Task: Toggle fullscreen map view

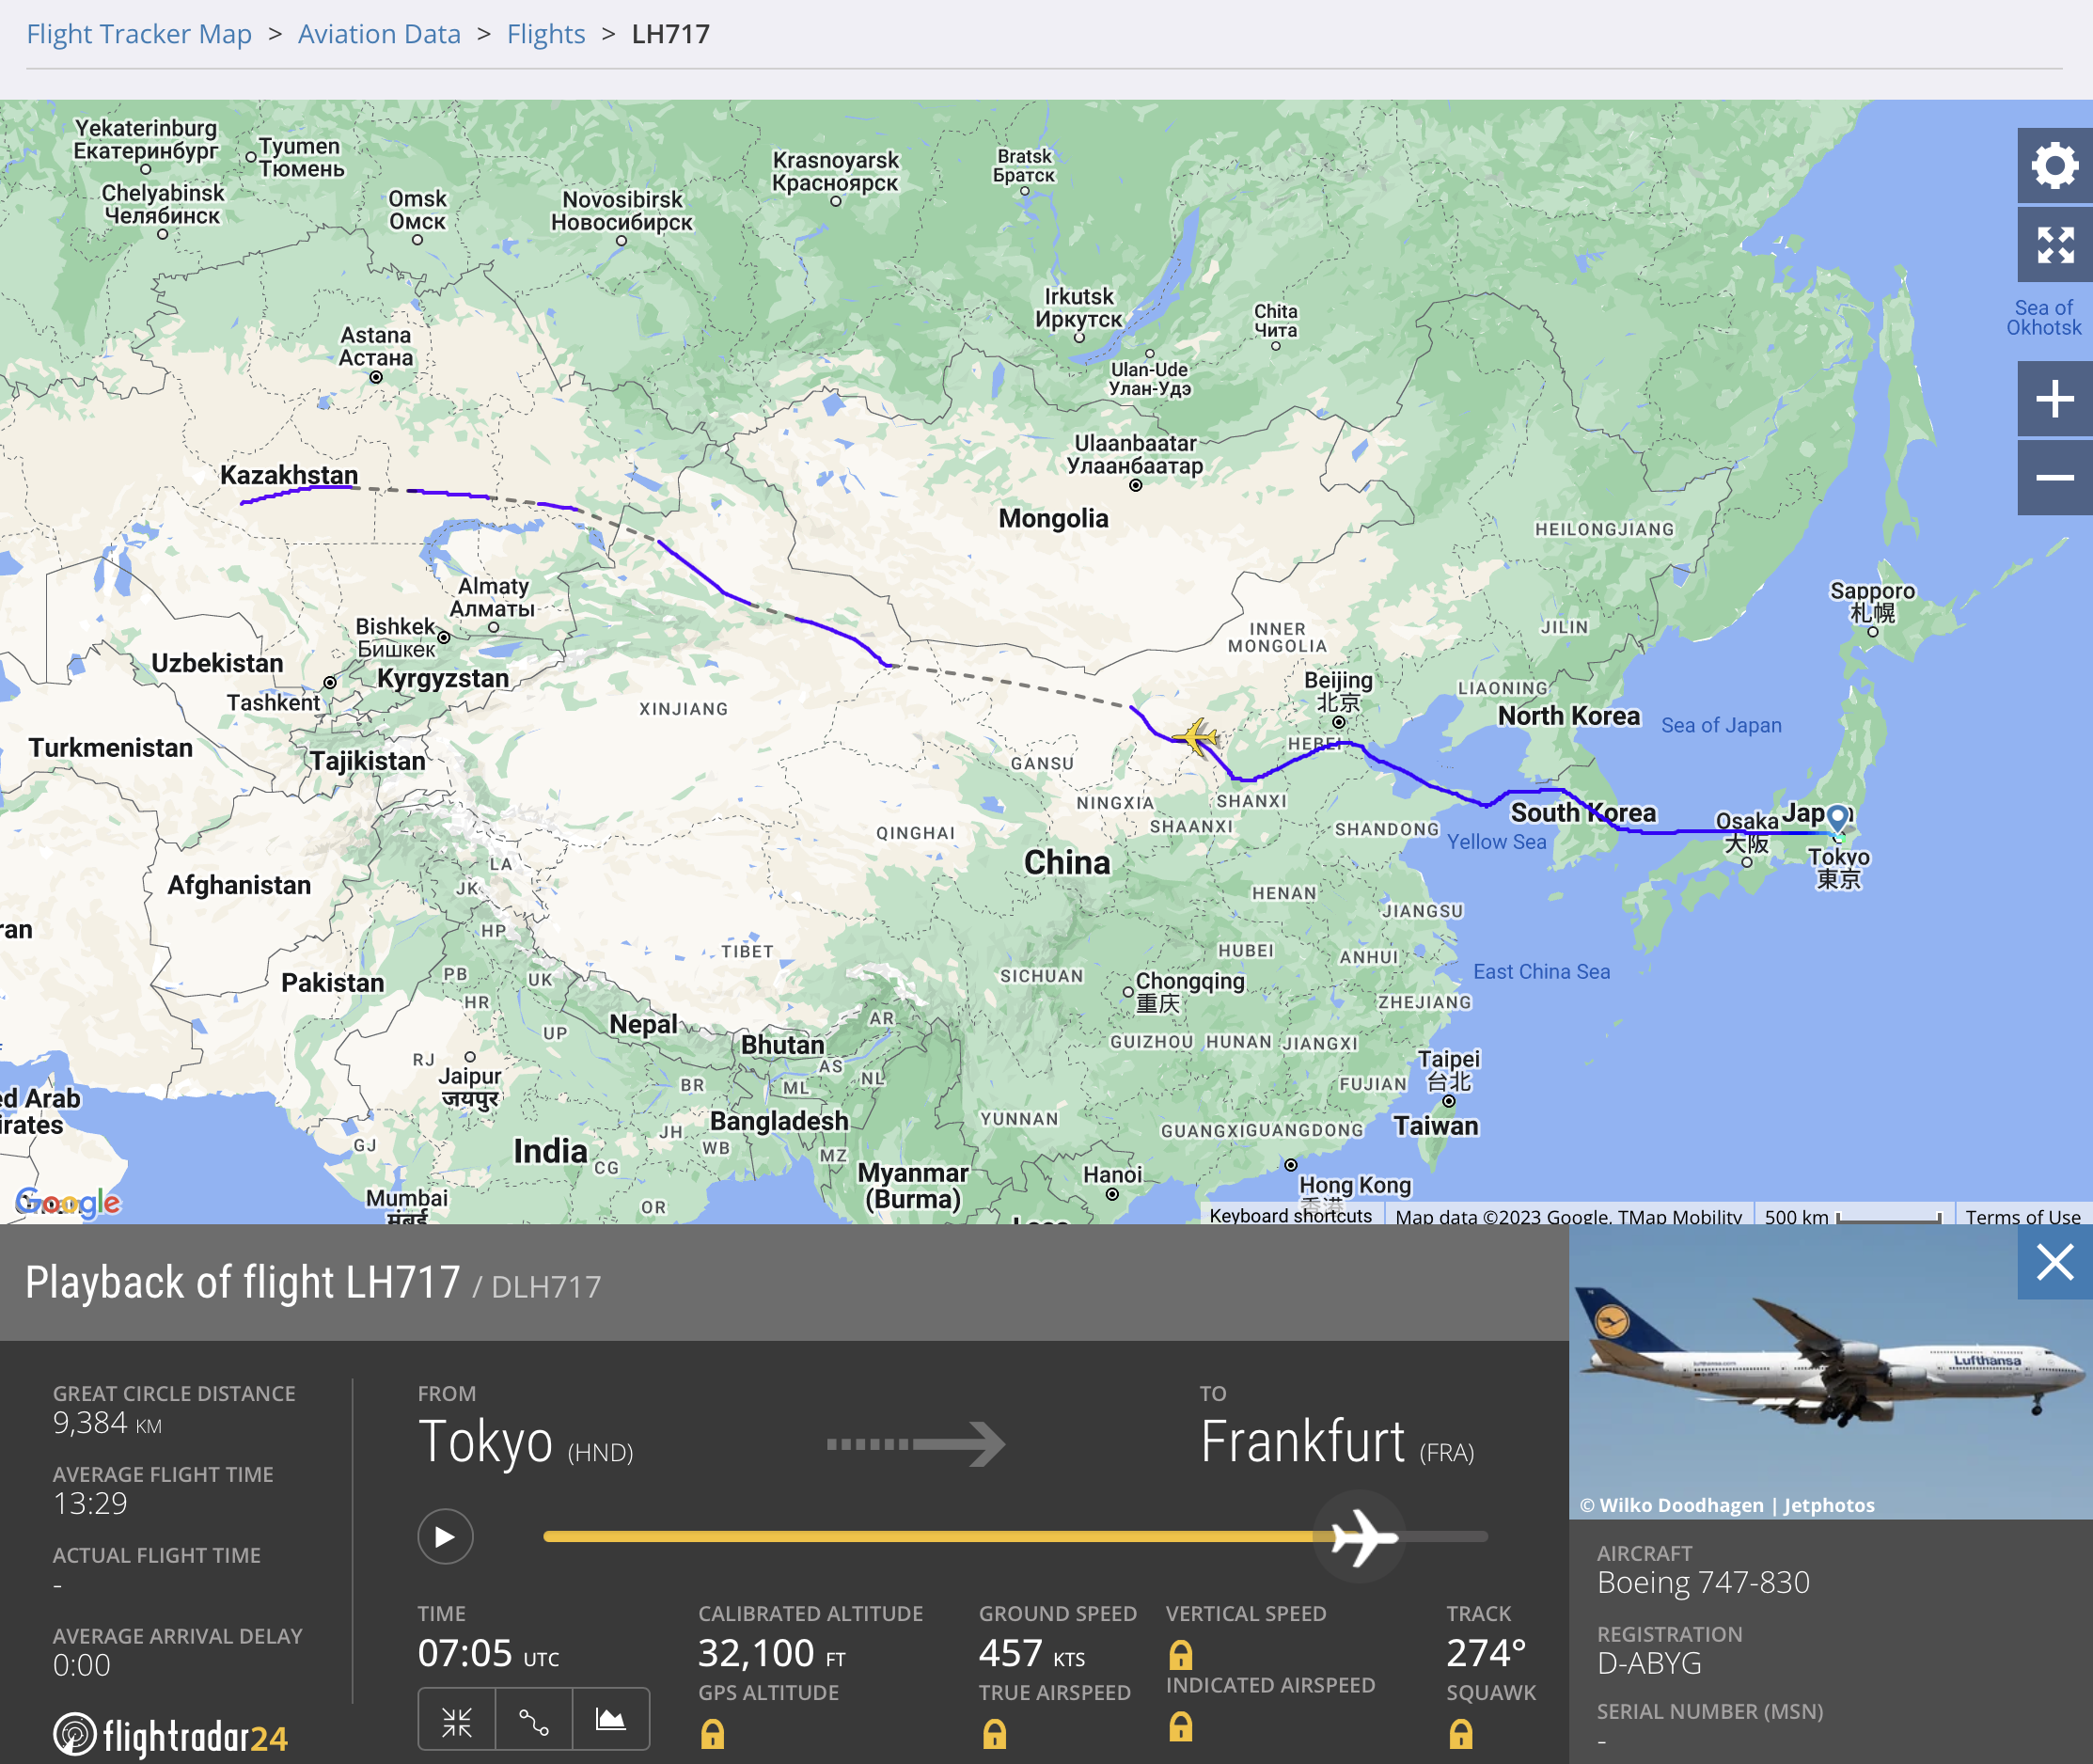Action: tap(2054, 245)
